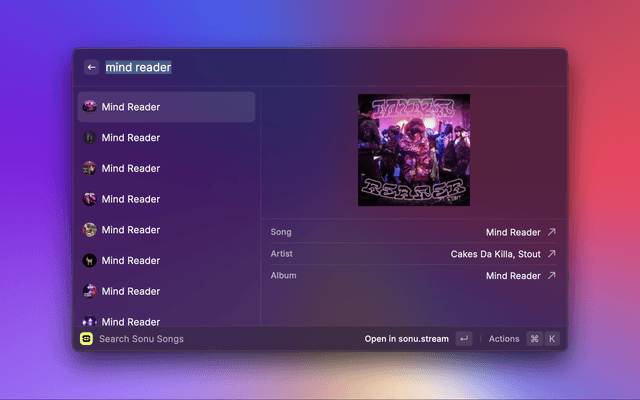Image resolution: width=640 pixels, height=400 pixels.
Task: Open the Actions menu
Action: pyautogui.click(x=504, y=339)
